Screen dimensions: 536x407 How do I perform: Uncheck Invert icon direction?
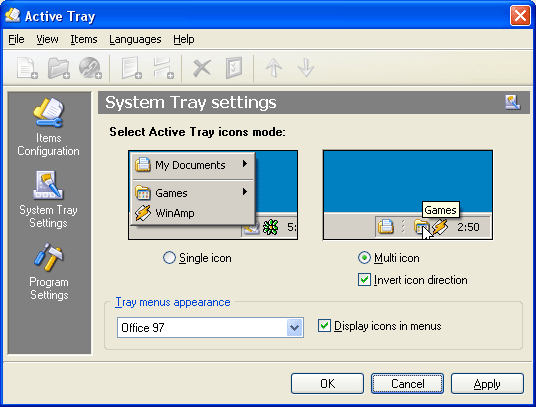(x=364, y=280)
